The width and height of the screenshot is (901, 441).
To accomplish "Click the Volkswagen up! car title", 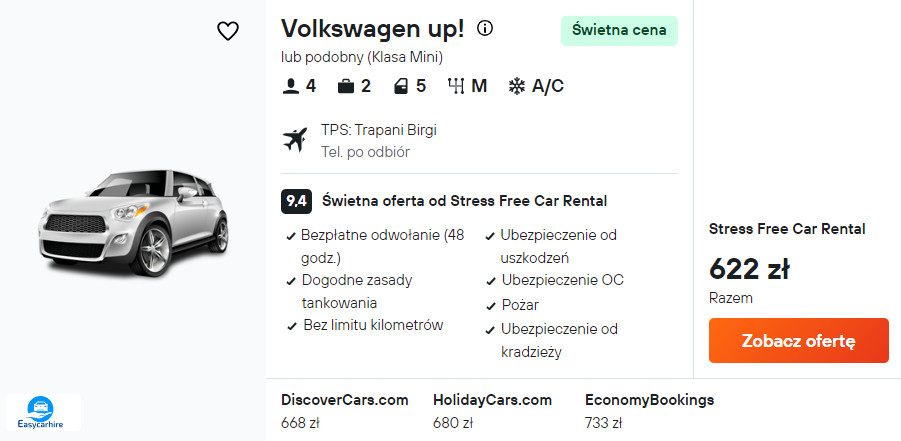I will 373,29.
